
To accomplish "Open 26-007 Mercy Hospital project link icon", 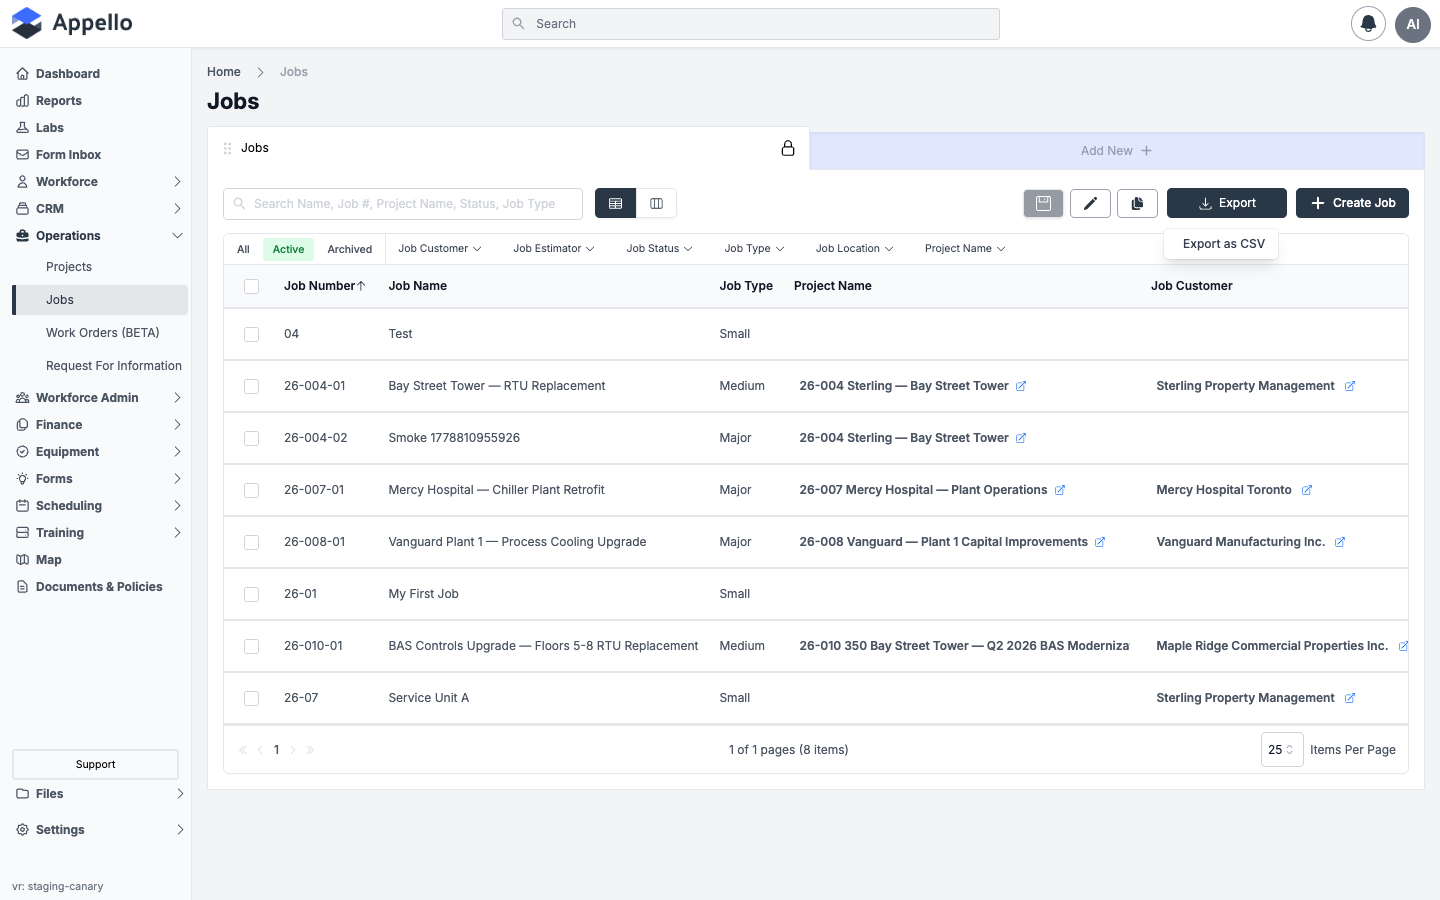I will (x=1060, y=490).
